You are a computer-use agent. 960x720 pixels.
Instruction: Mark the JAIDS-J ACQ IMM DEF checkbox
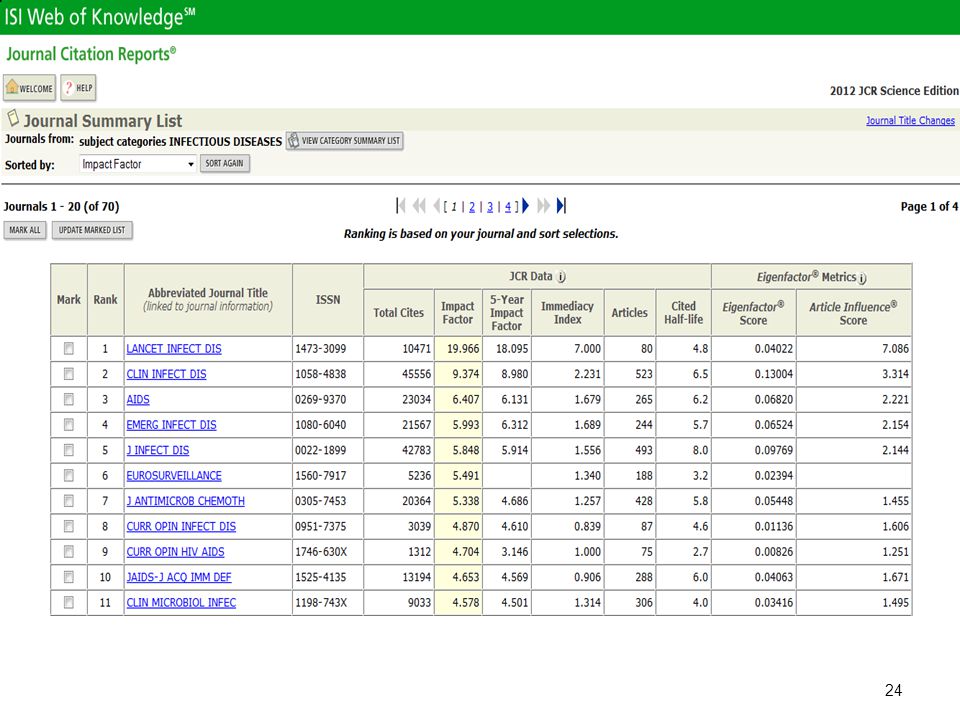[x=69, y=577]
